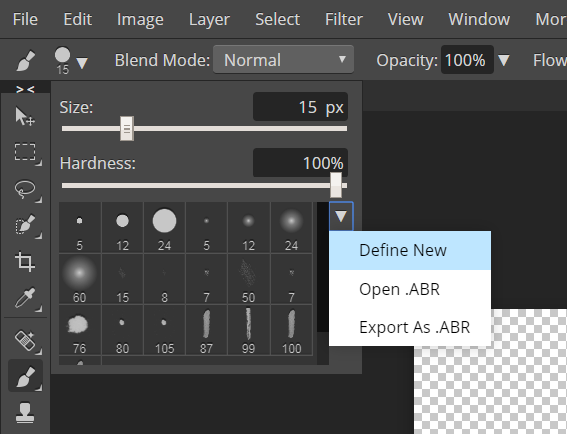Collapse the toolbar with the arrows toggle

25,88
